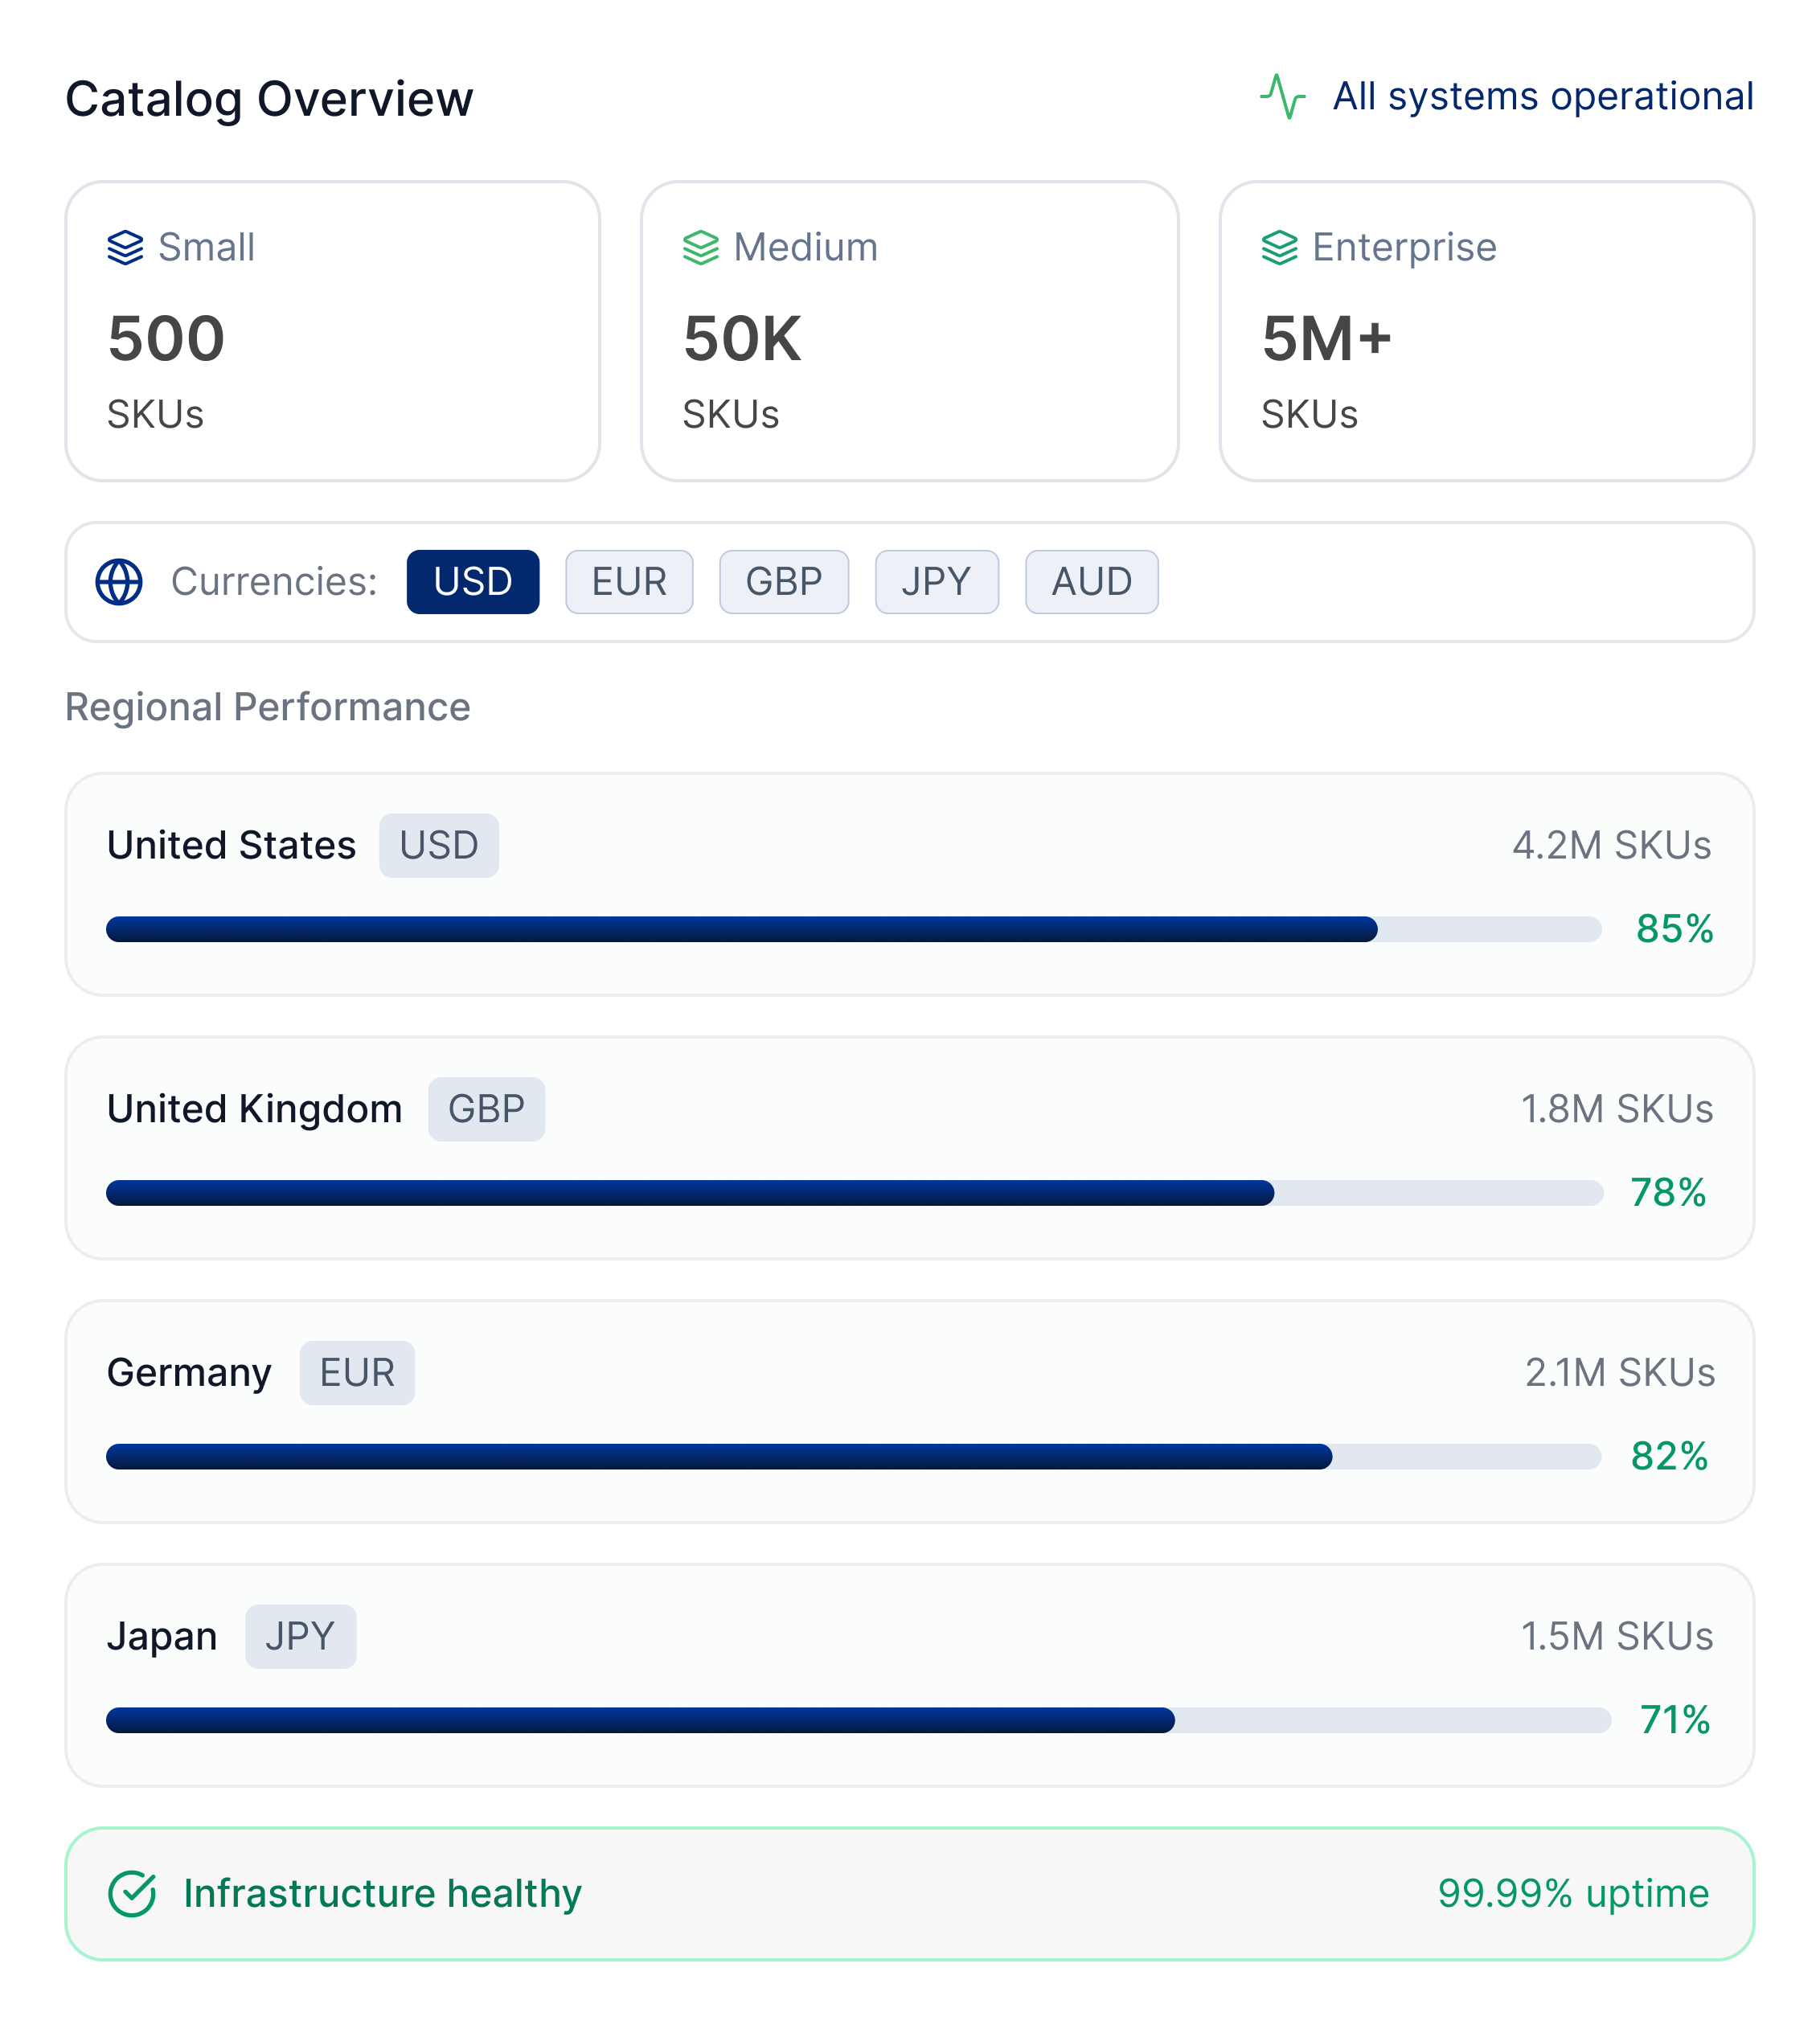Viewport: 1820px width, 2029px height.
Task: Click the 99.99% uptime text
Action: [x=1573, y=1893]
